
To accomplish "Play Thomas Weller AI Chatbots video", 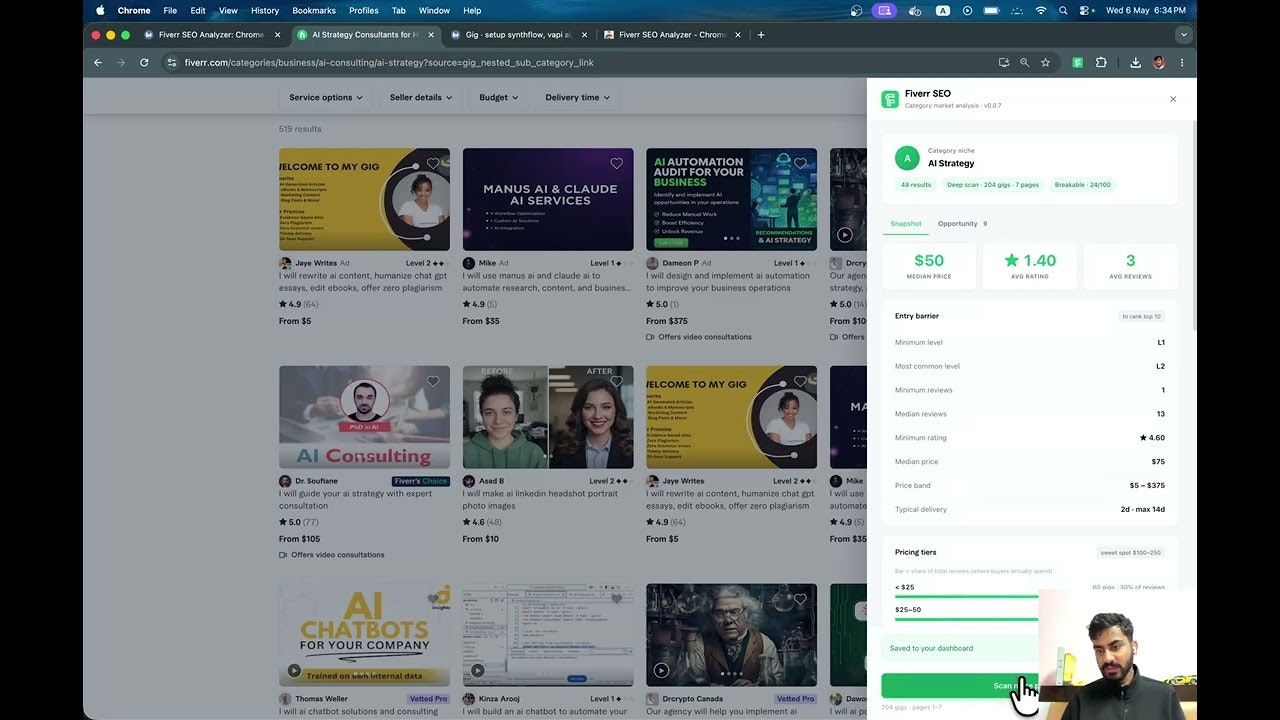I will 294,670.
